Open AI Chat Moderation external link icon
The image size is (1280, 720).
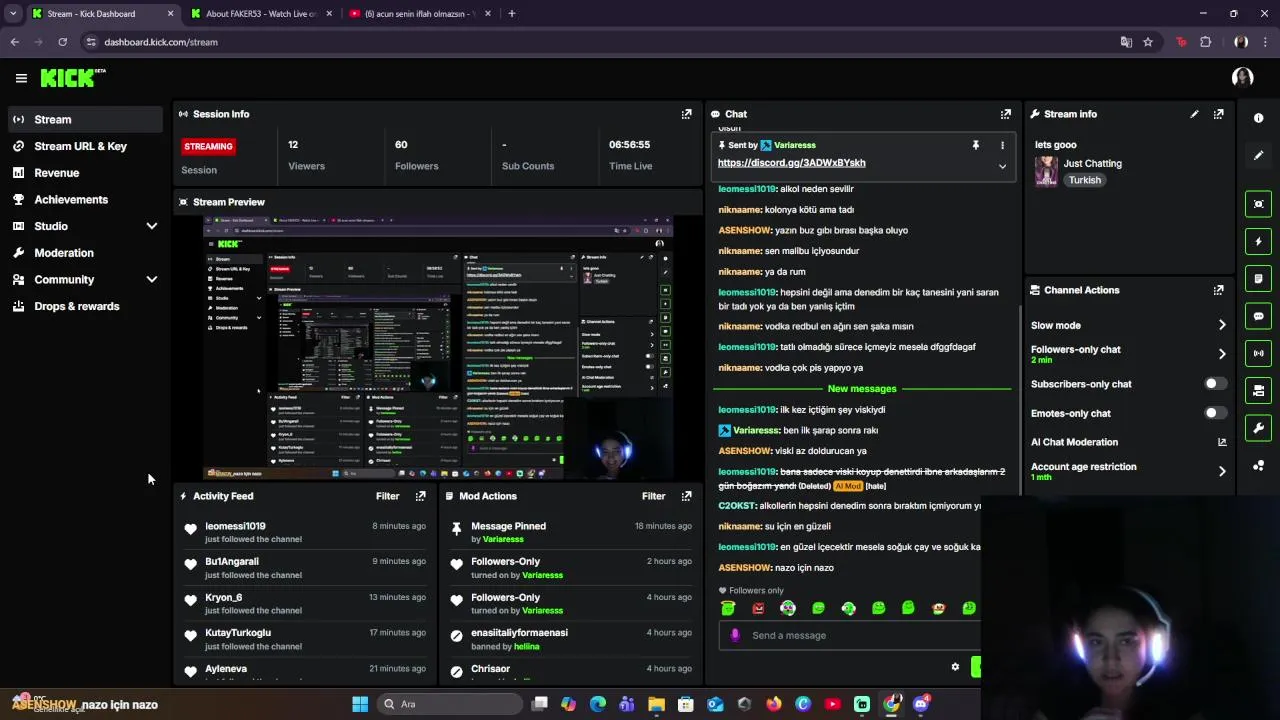1222,442
